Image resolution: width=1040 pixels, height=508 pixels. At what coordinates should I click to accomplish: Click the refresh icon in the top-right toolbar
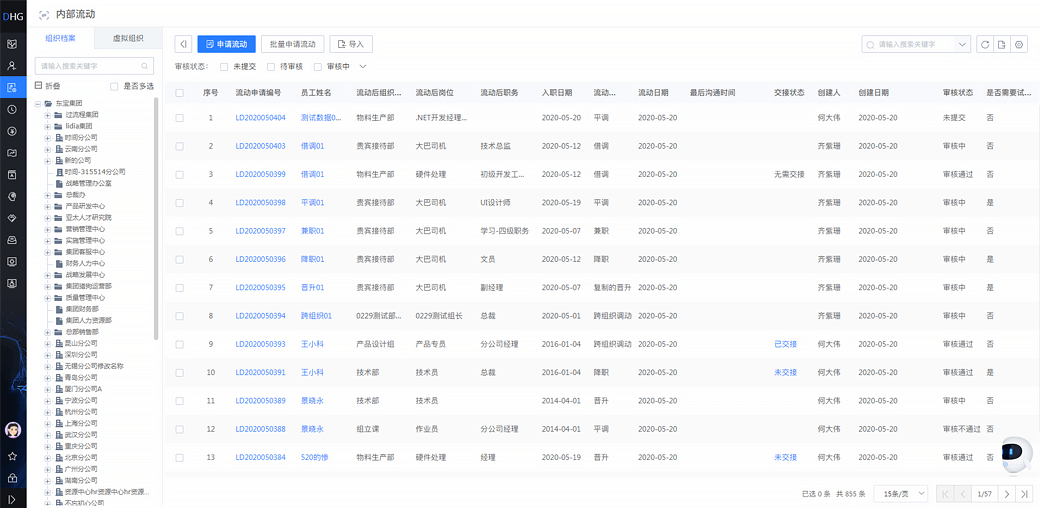click(x=985, y=44)
